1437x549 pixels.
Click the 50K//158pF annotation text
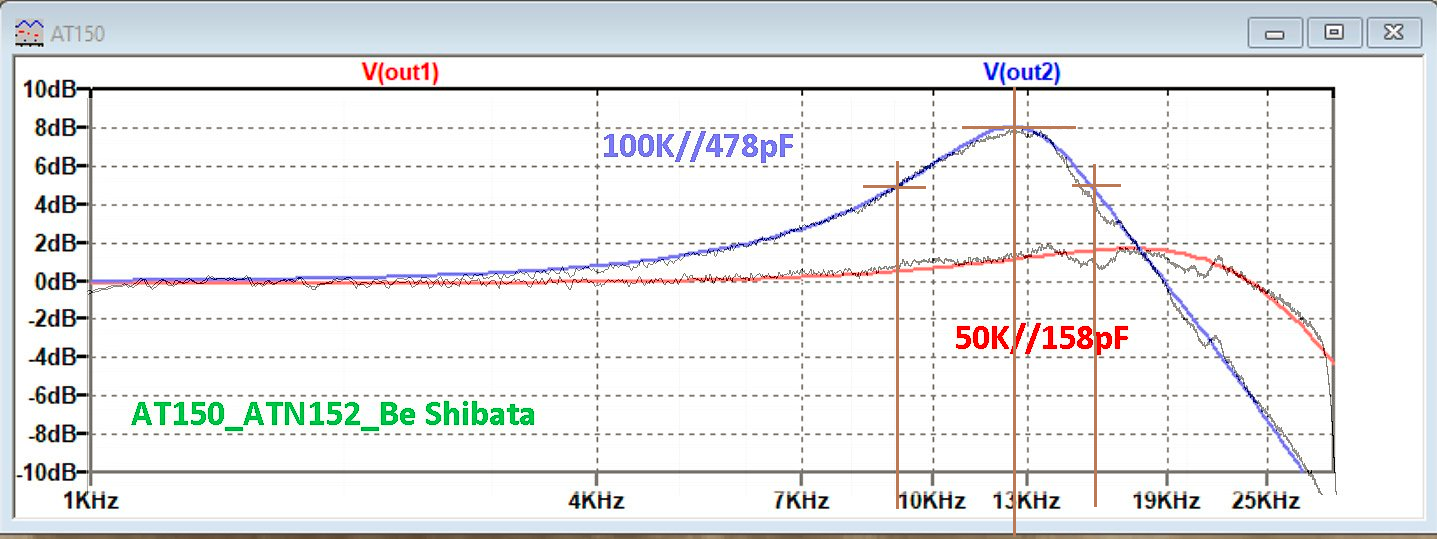pos(1043,339)
